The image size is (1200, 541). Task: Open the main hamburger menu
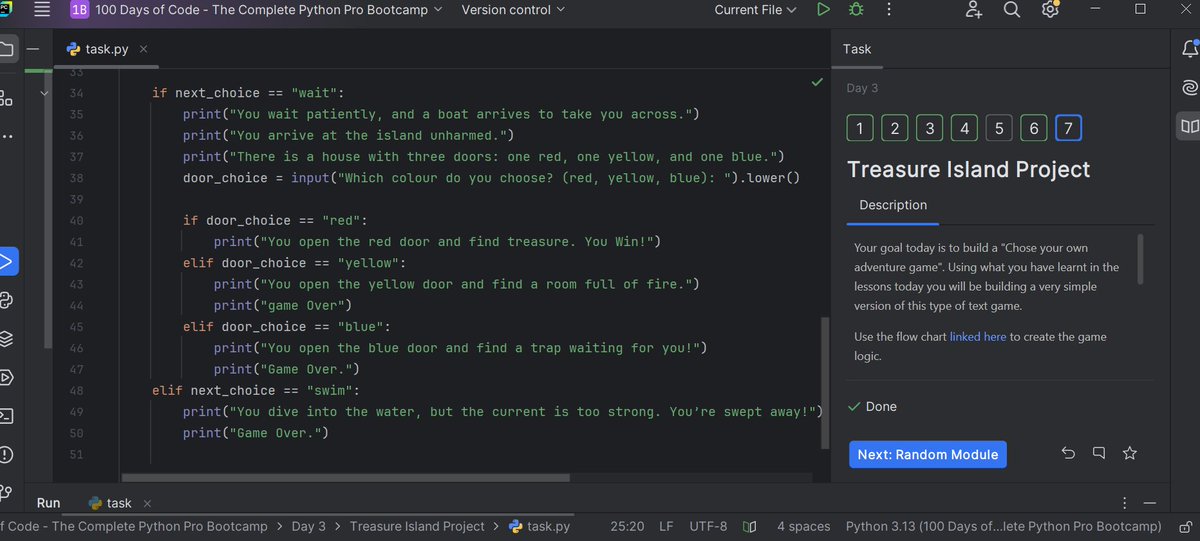(42, 10)
